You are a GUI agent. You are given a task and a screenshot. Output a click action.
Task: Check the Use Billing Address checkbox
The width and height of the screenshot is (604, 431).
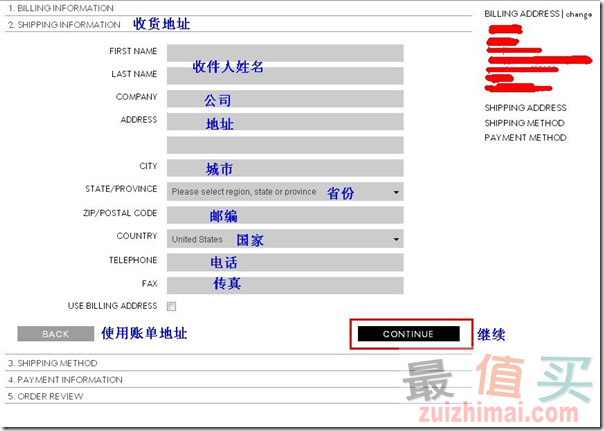pyautogui.click(x=171, y=306)
